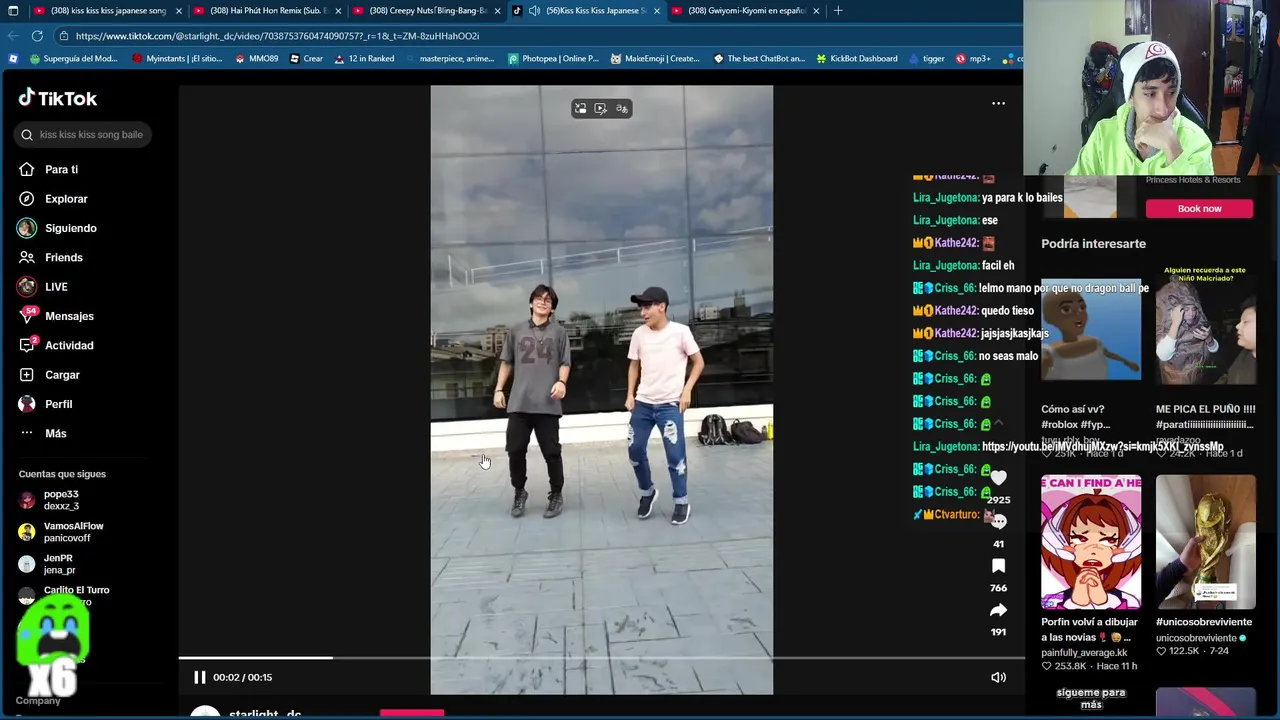The width and height of the screenshot is (1280, 720).
Task: Open the Myinstants bookmark
Action: coord(177,59)
